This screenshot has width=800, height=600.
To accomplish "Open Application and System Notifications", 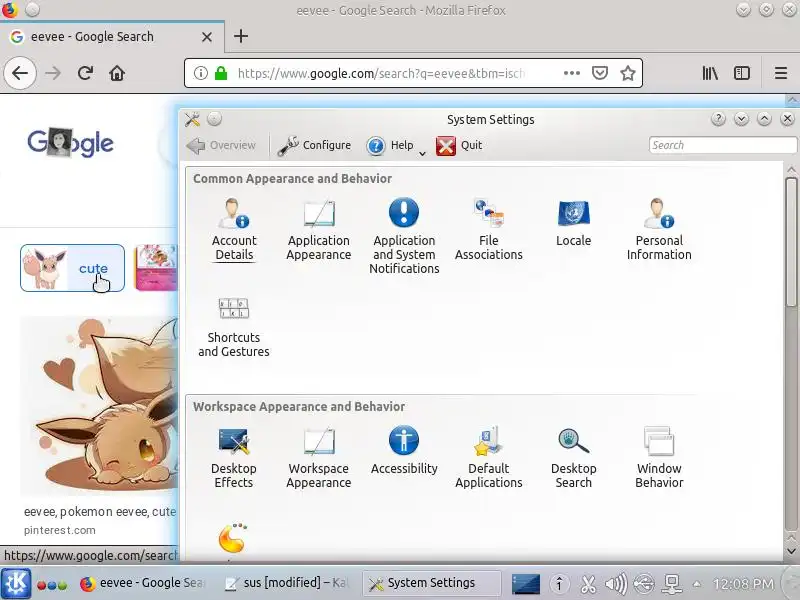I will coord(404,236).
